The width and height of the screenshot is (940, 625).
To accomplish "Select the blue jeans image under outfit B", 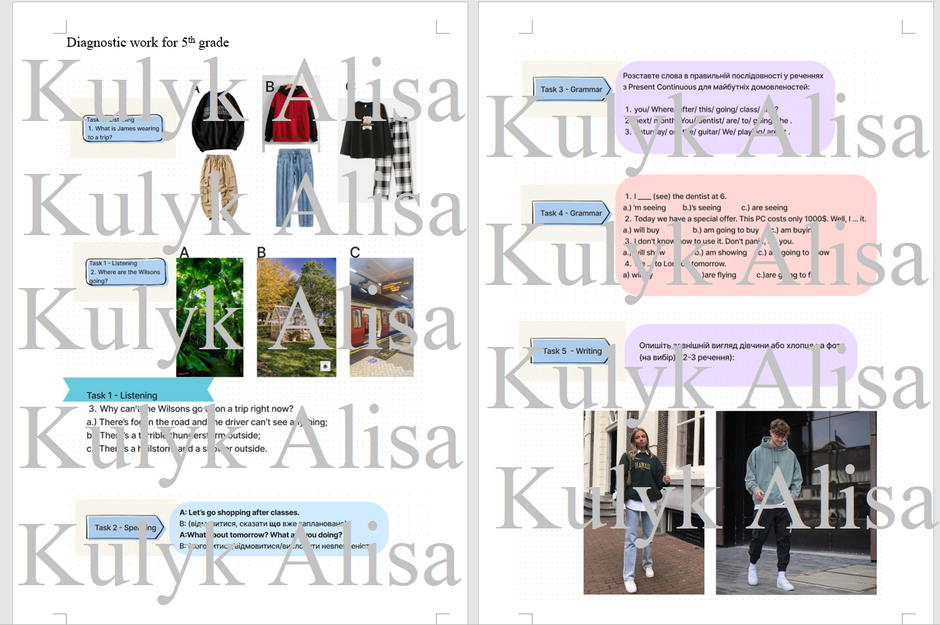I will point(295,188).
